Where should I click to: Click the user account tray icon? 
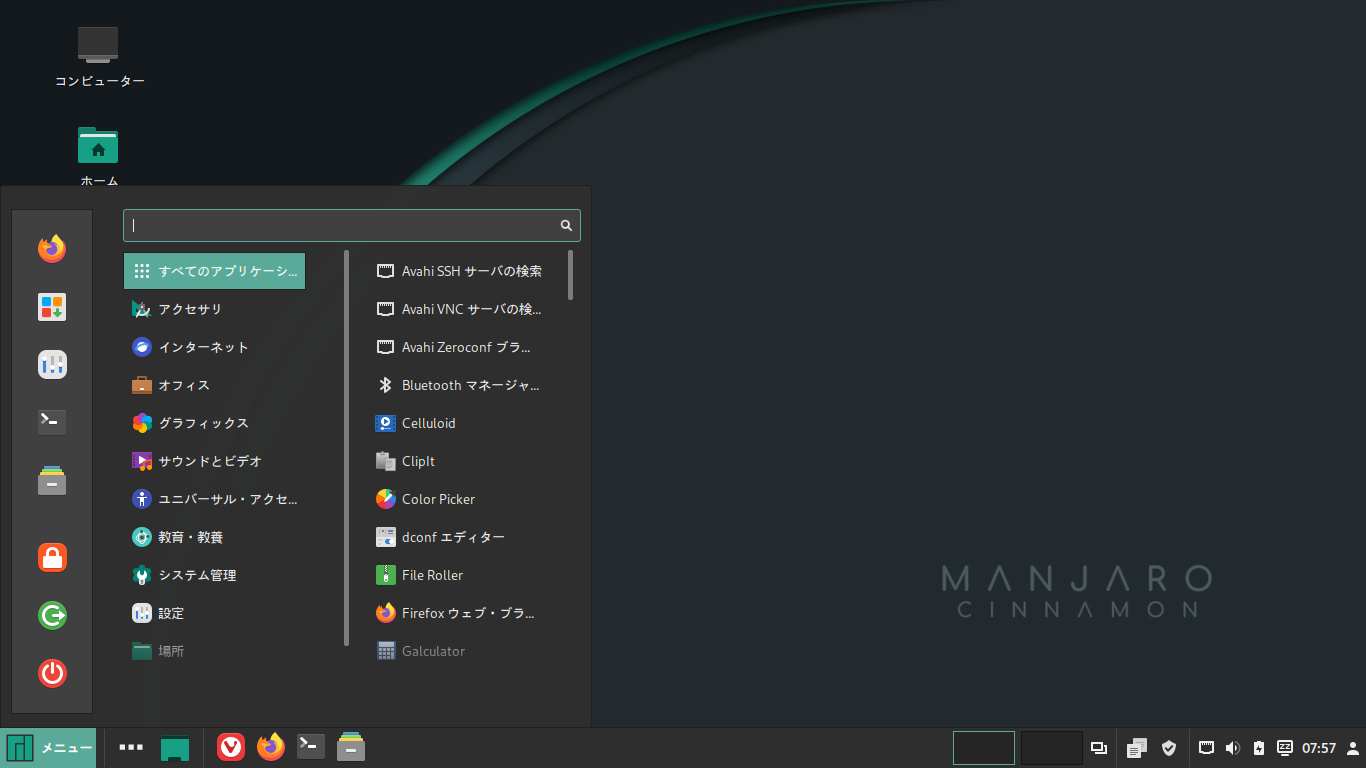pyautogui.click(x=1353, y=748)
